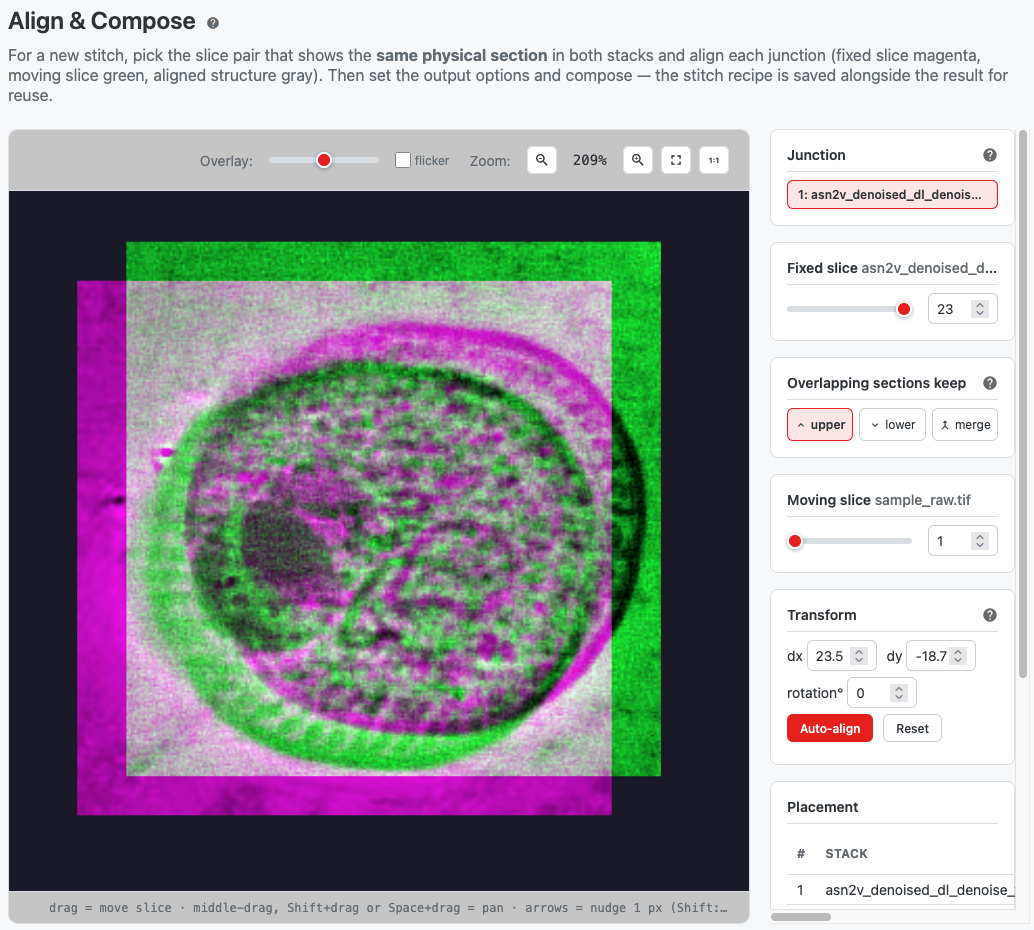Keep the upper overlapping sections
The height and width of the screenshot is (930, 1034).
[x=820, y=425]
